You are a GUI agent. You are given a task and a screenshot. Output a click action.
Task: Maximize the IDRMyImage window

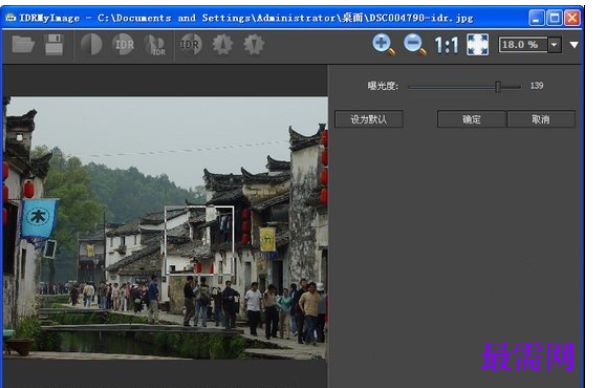click(554, 18)
